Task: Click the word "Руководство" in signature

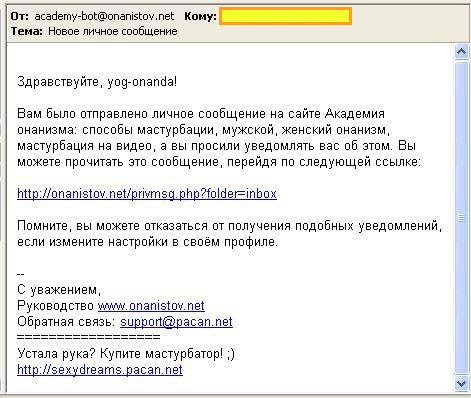Action: point(56,306)
